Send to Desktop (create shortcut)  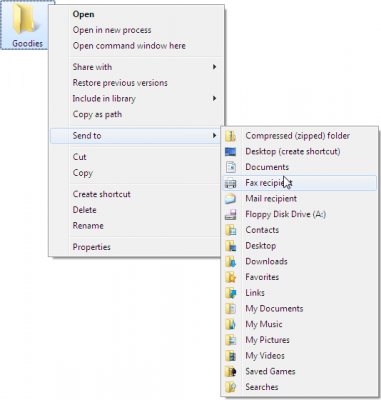[x=299, y=152]
